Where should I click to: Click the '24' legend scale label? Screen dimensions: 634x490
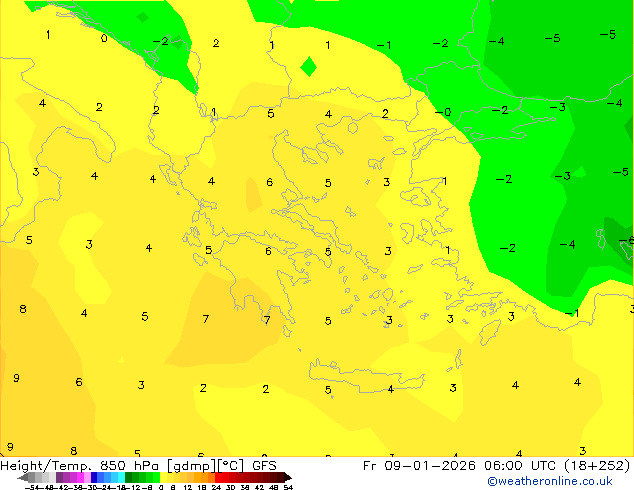coord(216,487)
